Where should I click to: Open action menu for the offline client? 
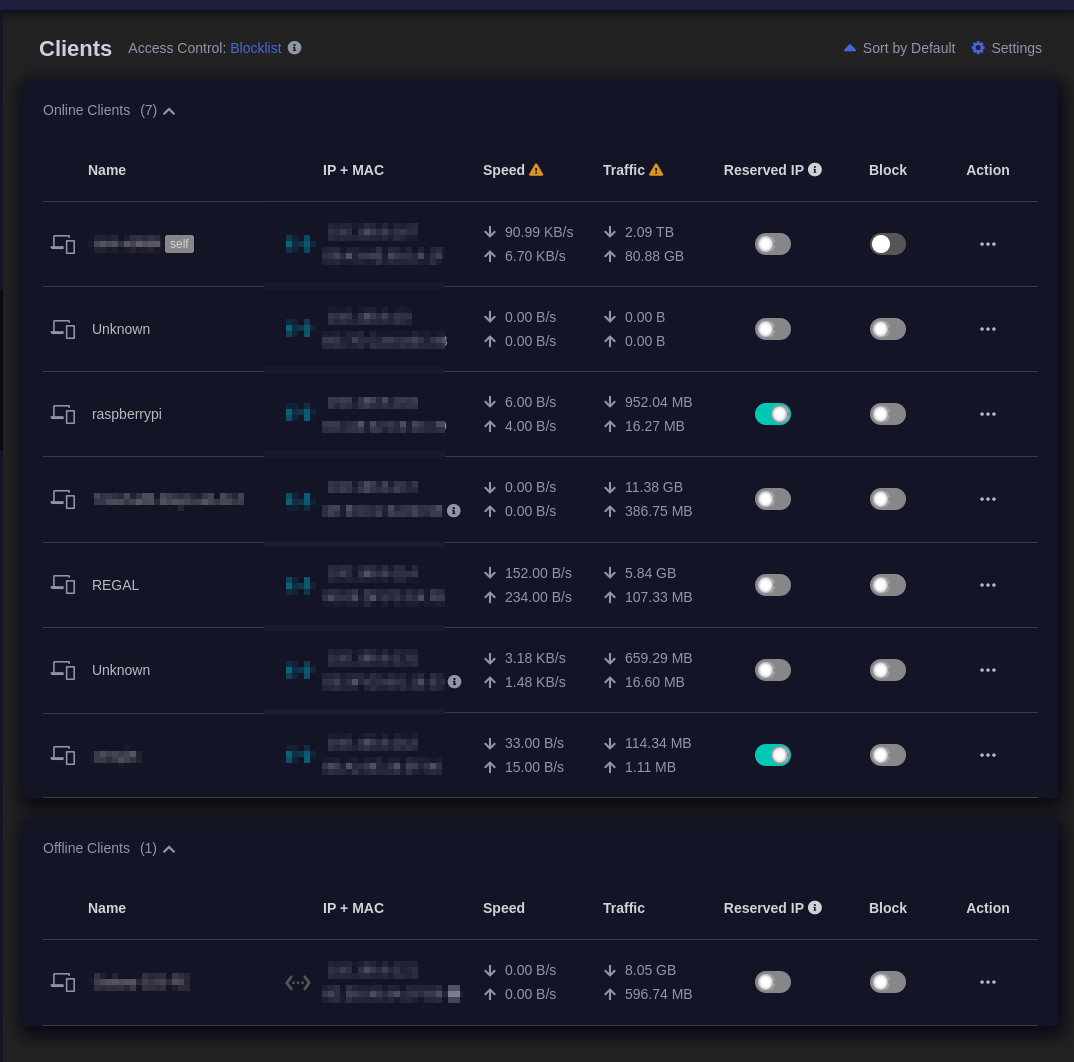point(988,982)
